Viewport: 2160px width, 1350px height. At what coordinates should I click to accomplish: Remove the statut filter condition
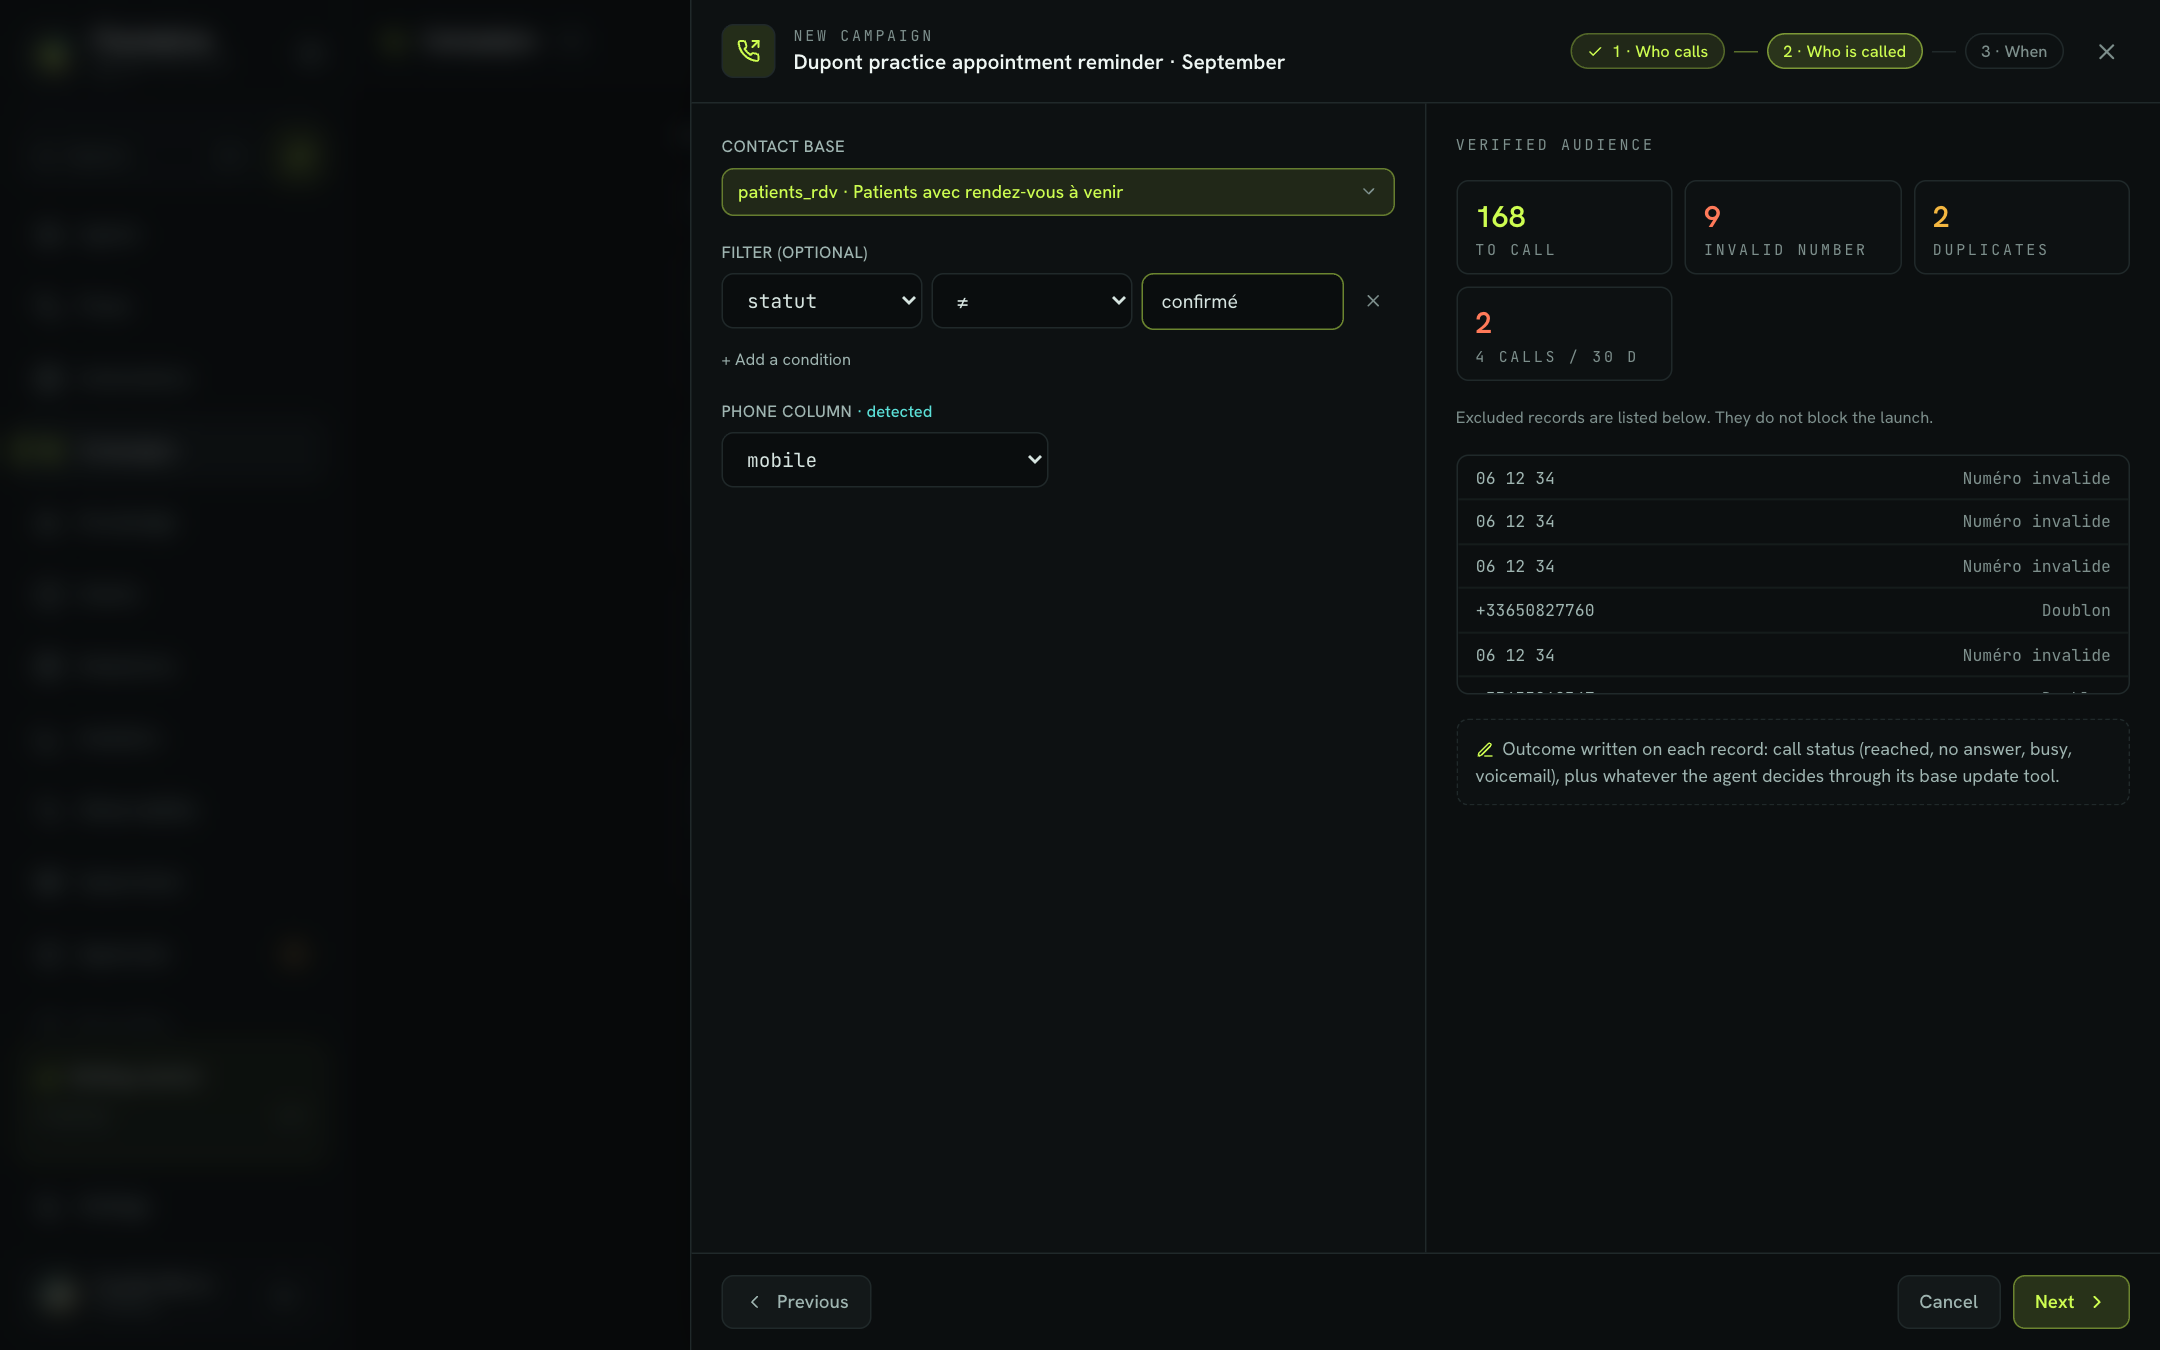coord(1373,301)
